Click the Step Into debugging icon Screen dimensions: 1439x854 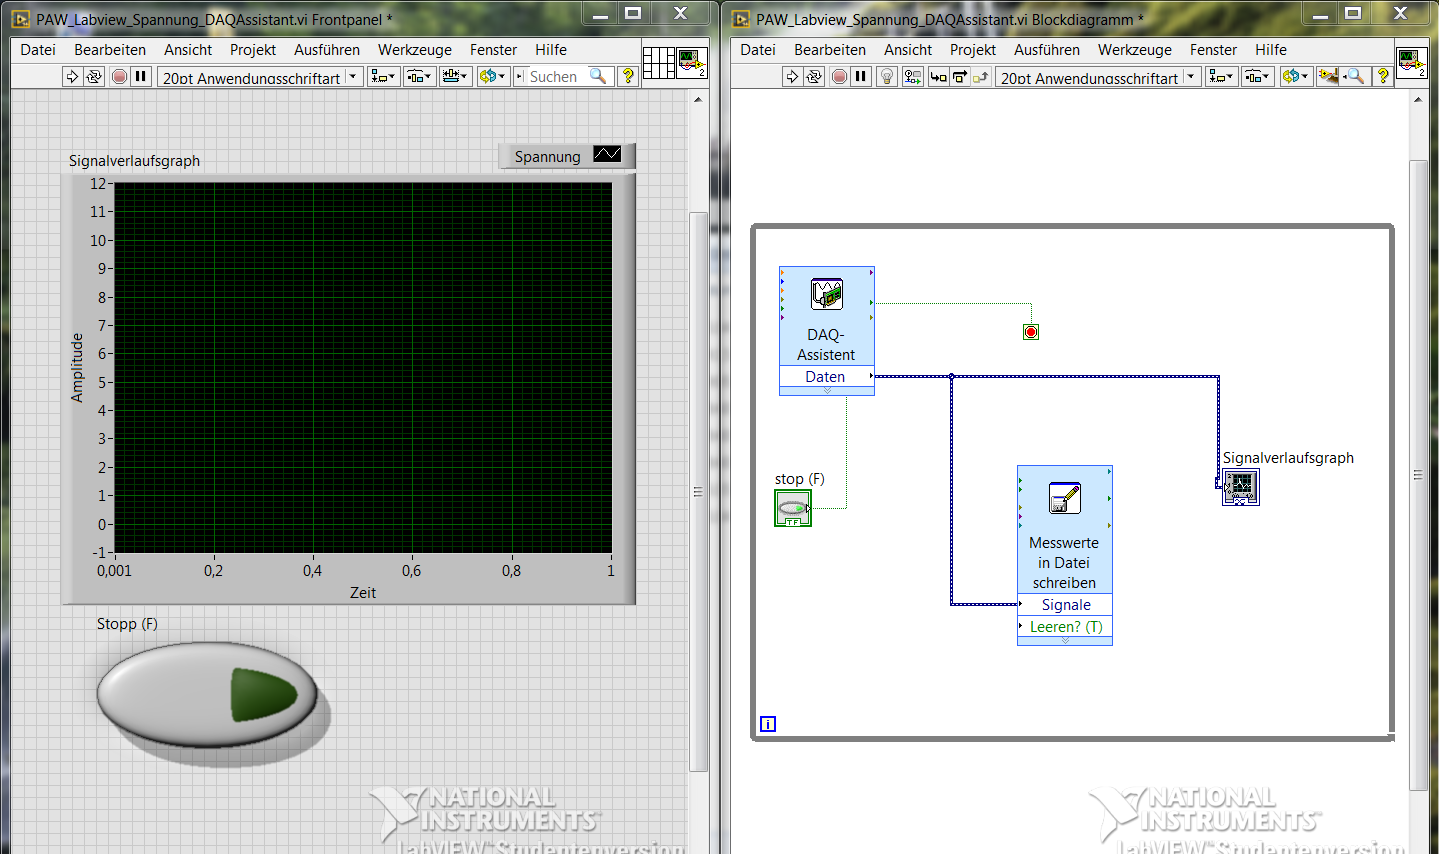[x=938, y=76]
